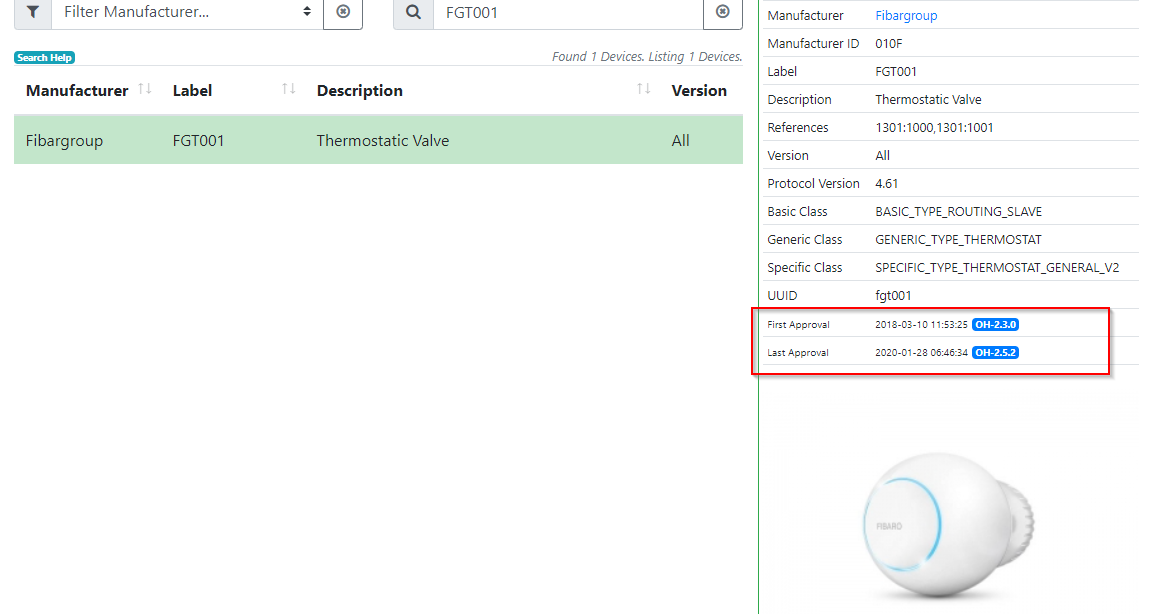The height and width of the screenshot is (614, 1149).
Task: Click the magnifying glass search icon
Action: tap(413, 12)
